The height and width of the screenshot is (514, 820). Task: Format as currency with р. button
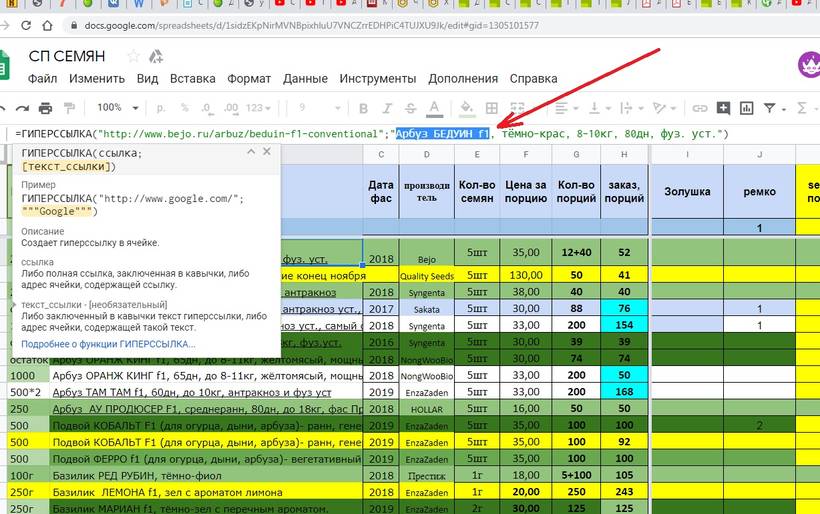pyautogui.click(x=161, y=108)
